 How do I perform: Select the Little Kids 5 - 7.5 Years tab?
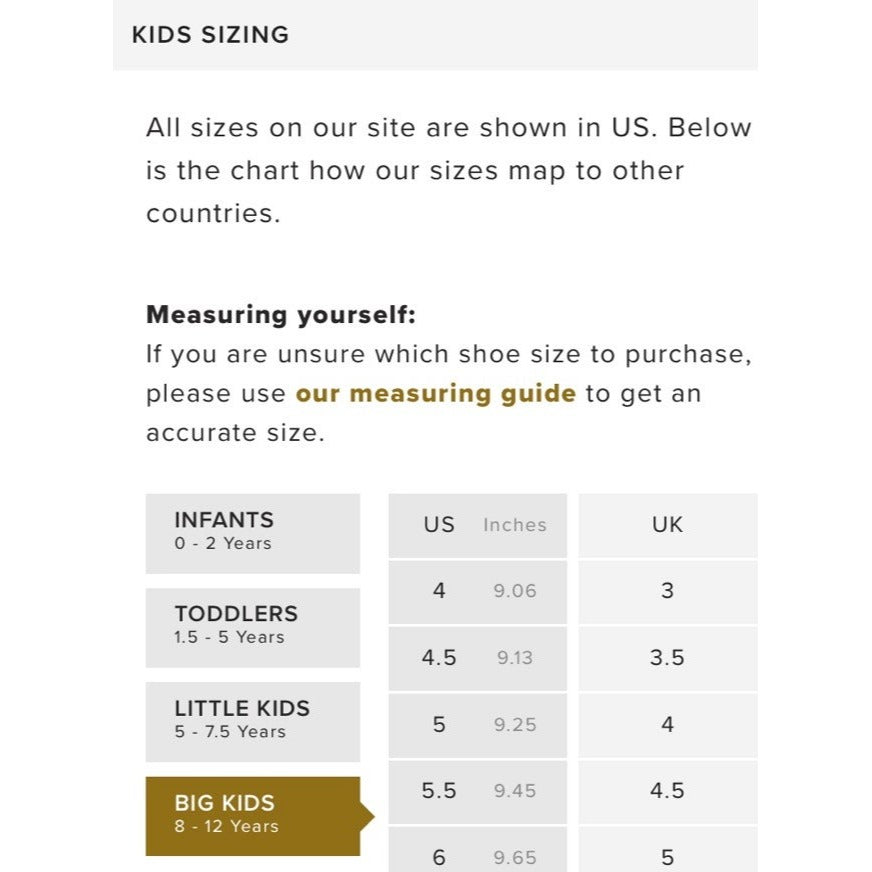252,720
